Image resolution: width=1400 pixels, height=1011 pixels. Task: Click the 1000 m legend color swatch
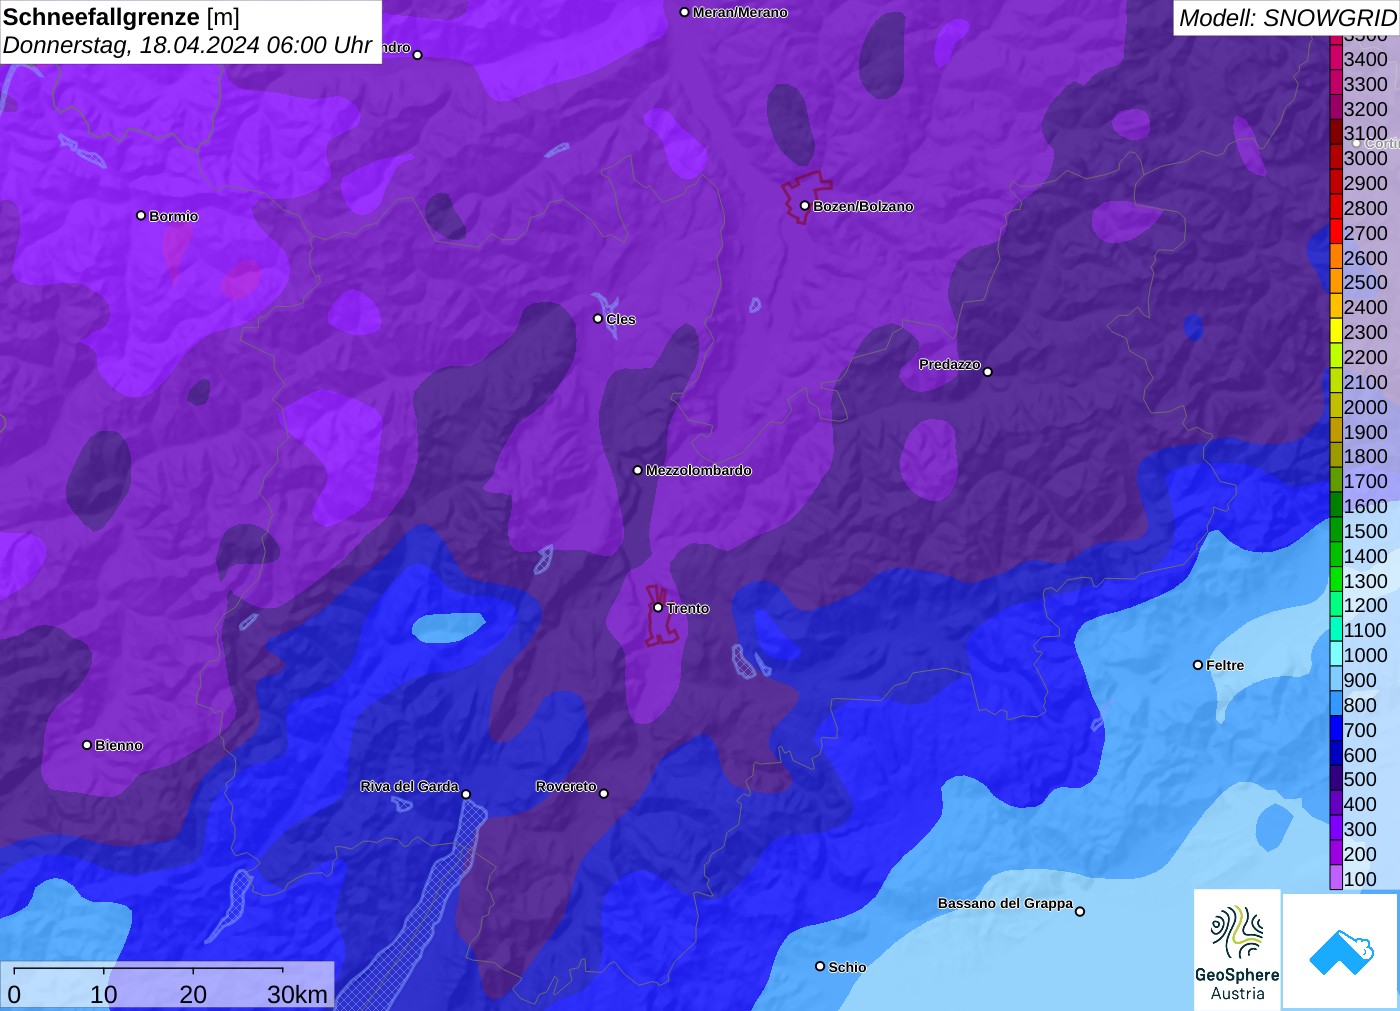(1336, 655)
